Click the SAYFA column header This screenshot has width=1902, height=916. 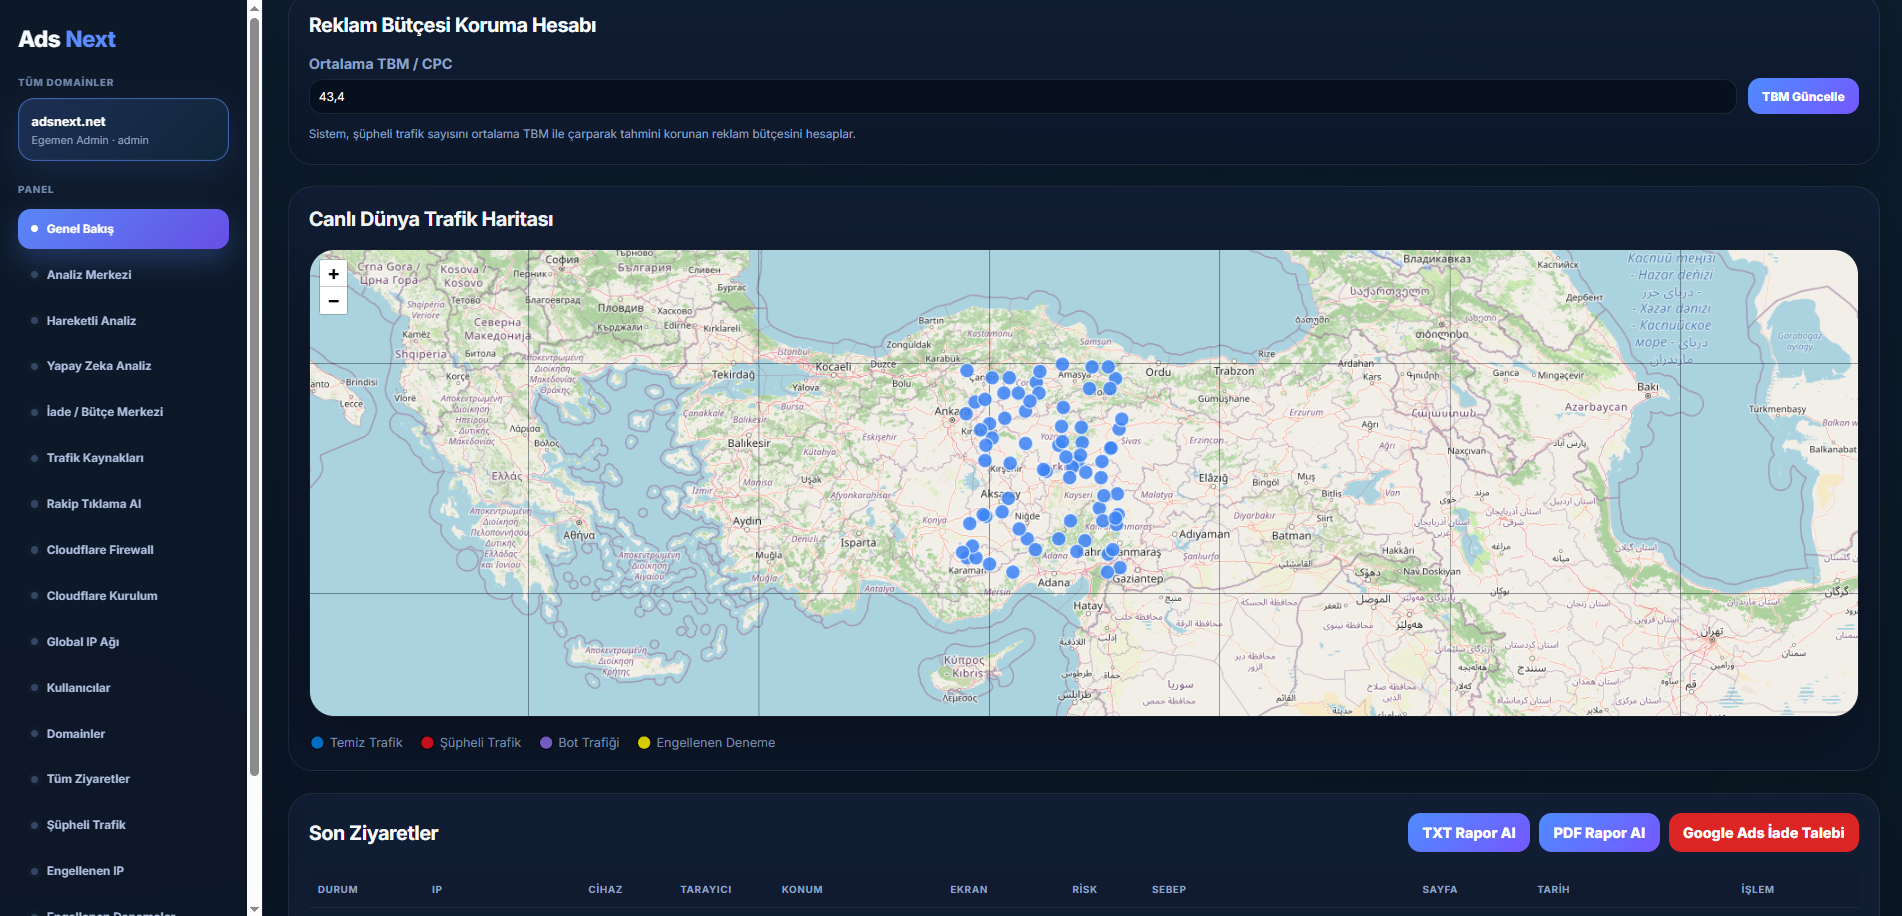coord(1440,890)
